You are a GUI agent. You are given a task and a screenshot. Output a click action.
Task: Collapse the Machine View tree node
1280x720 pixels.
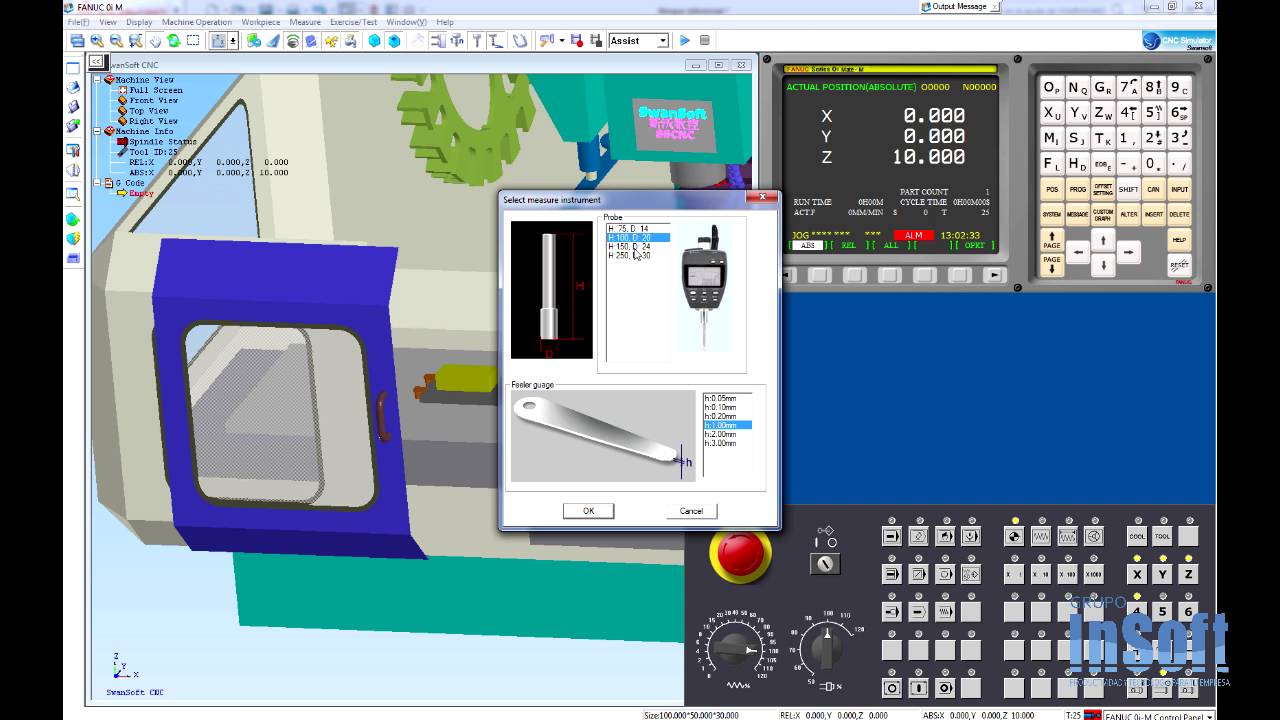click(98, 79)
